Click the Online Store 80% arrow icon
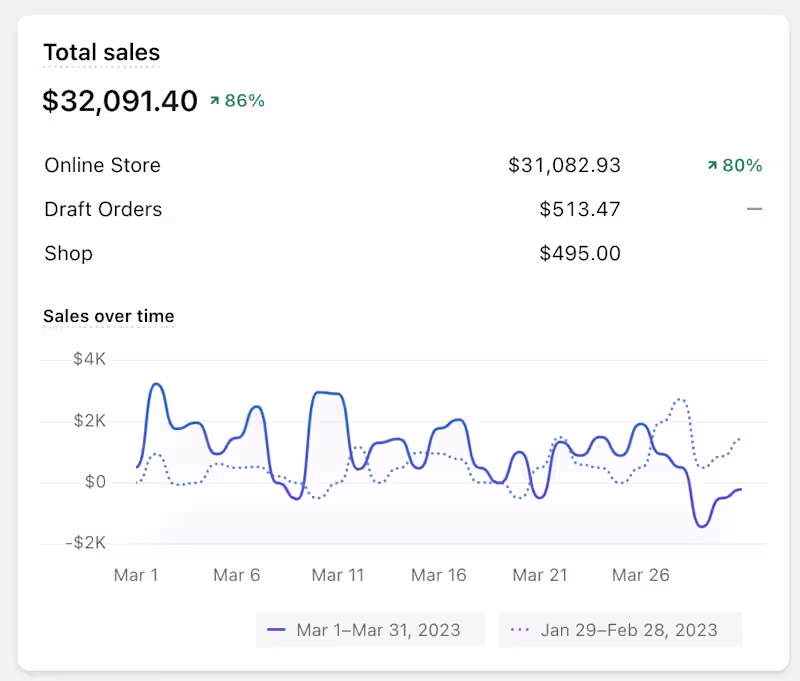Screen dimensions: 800x681 click(712, 166)
